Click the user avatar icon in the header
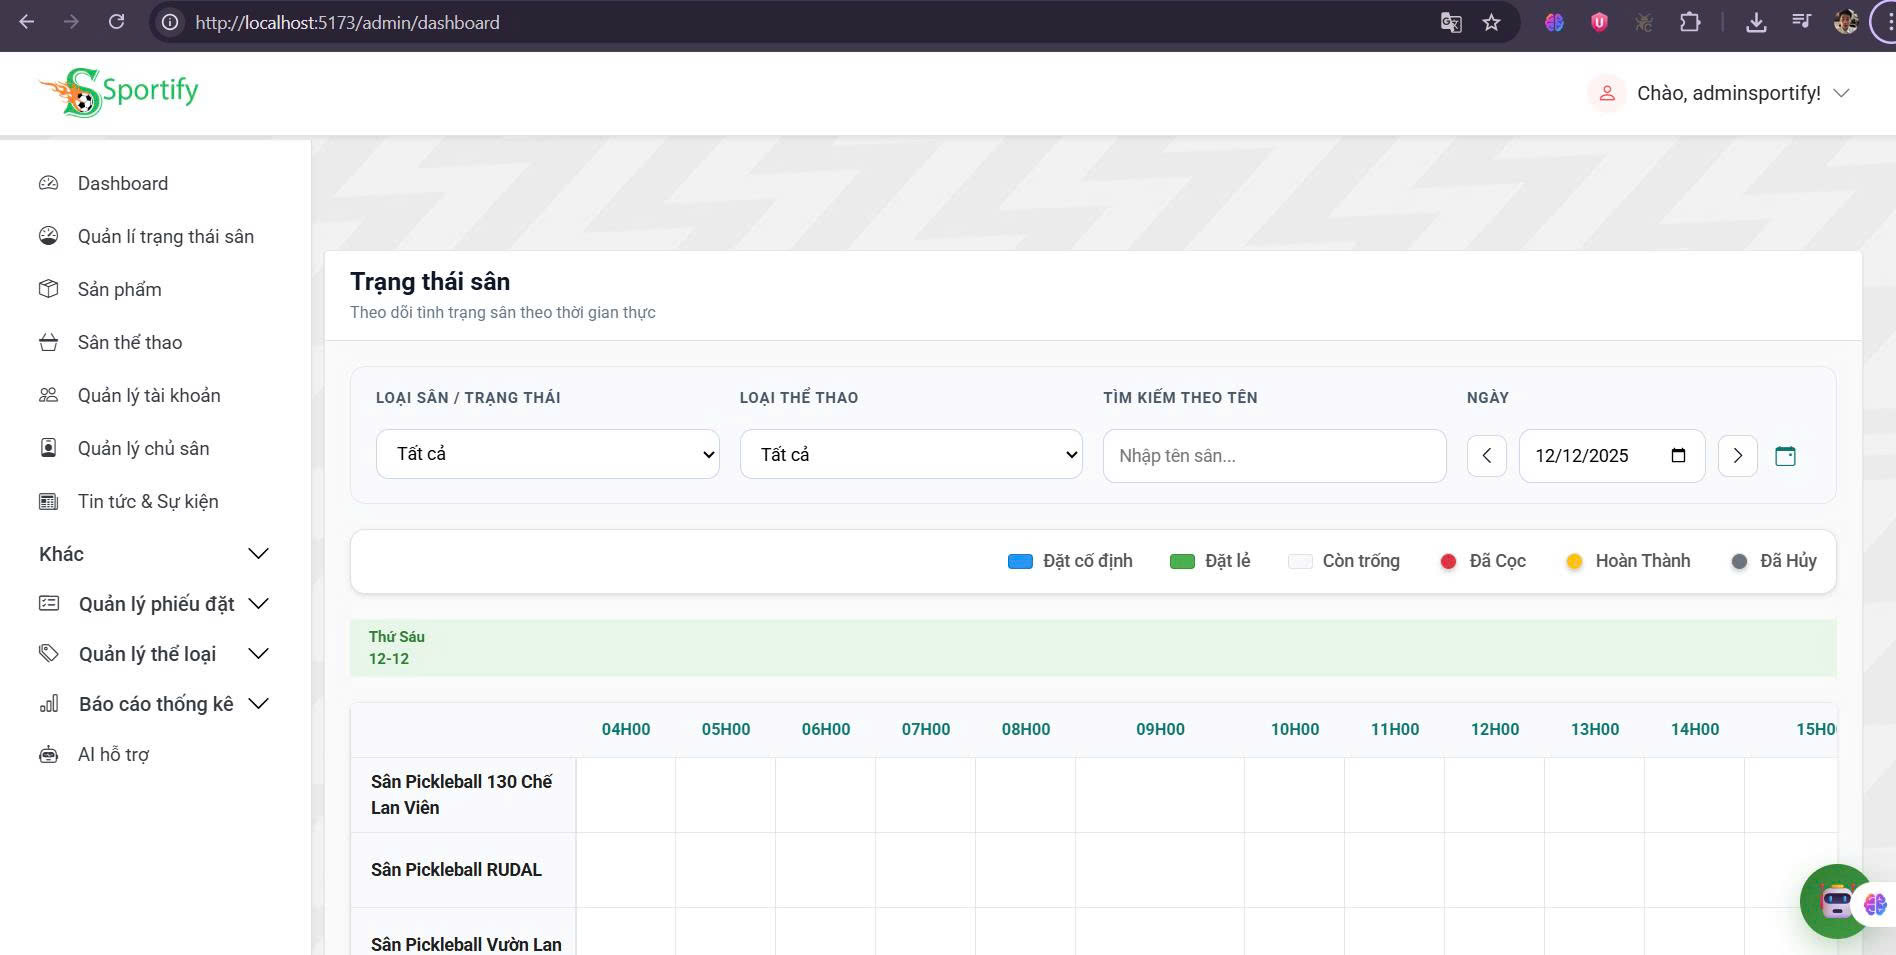 (1607, 92)
